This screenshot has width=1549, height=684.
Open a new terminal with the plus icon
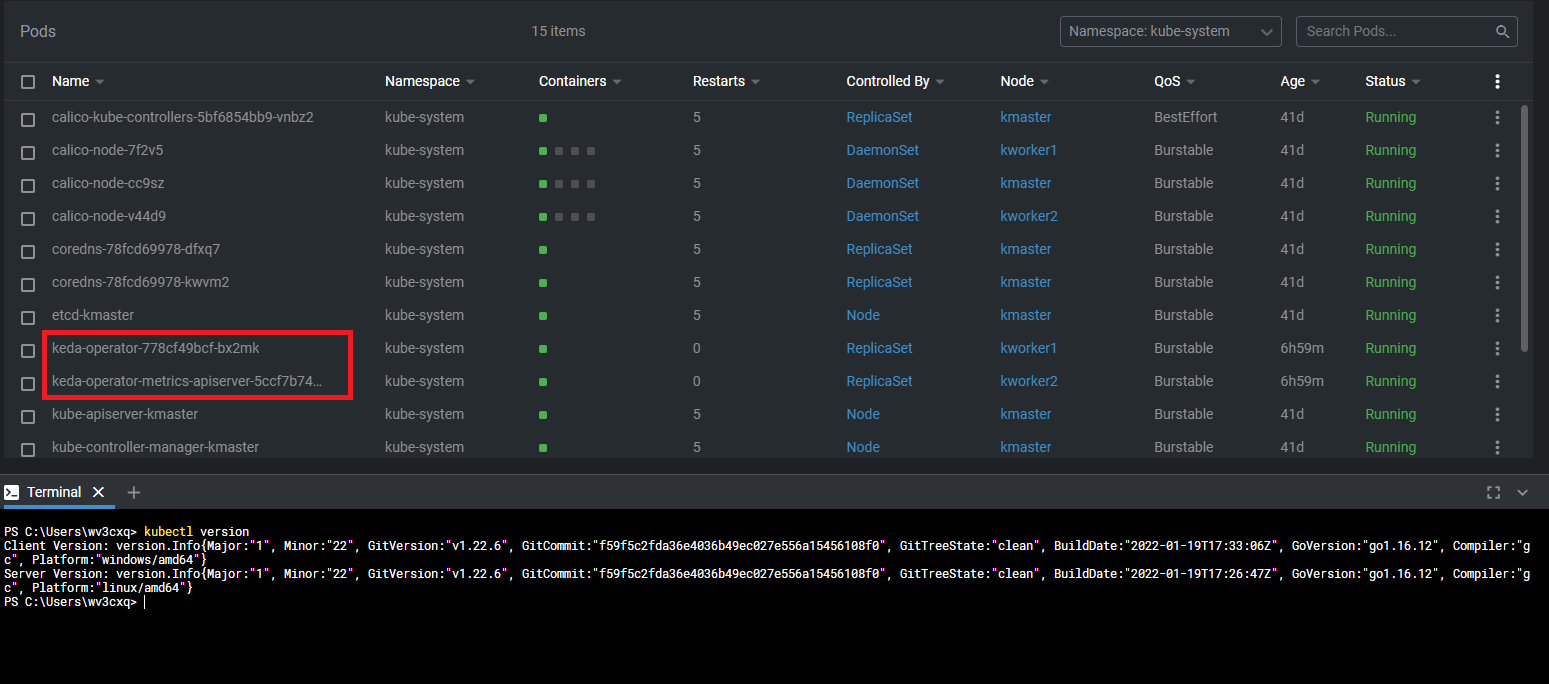pos(134,492)
